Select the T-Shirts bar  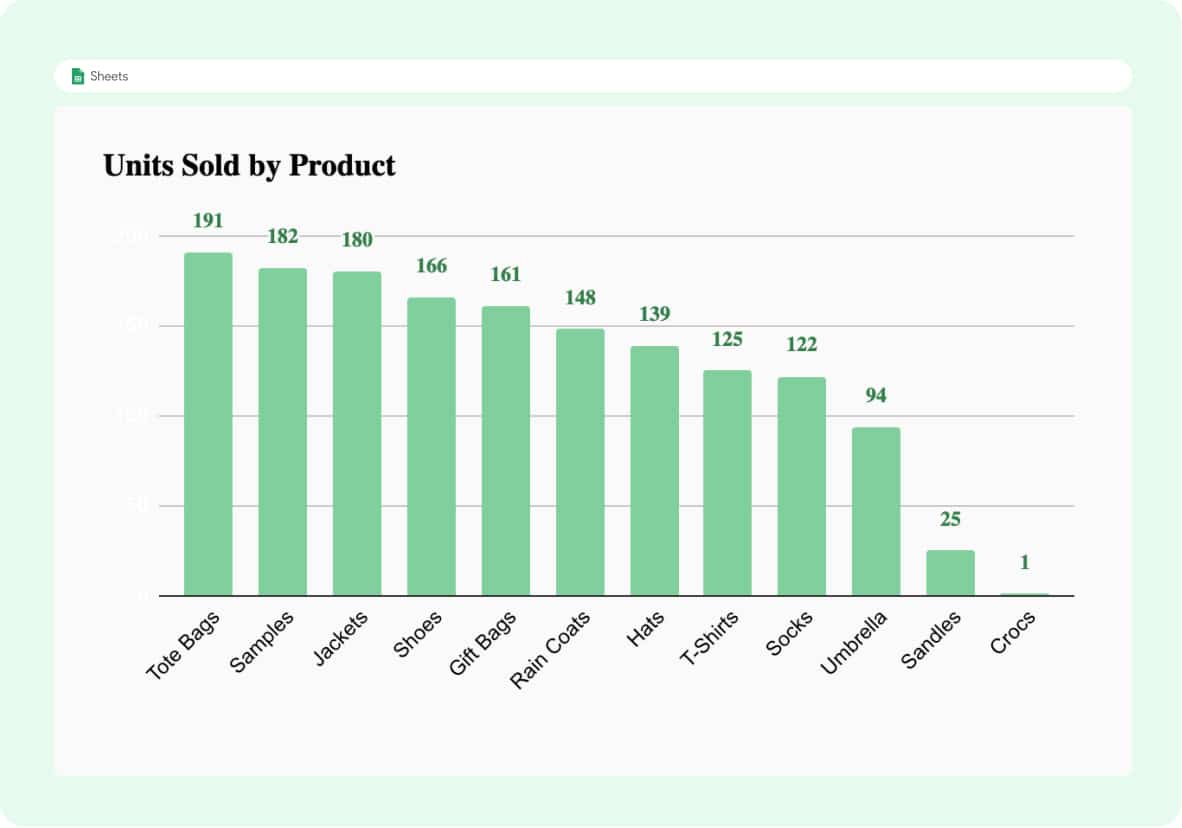click(x=727, y=483)
